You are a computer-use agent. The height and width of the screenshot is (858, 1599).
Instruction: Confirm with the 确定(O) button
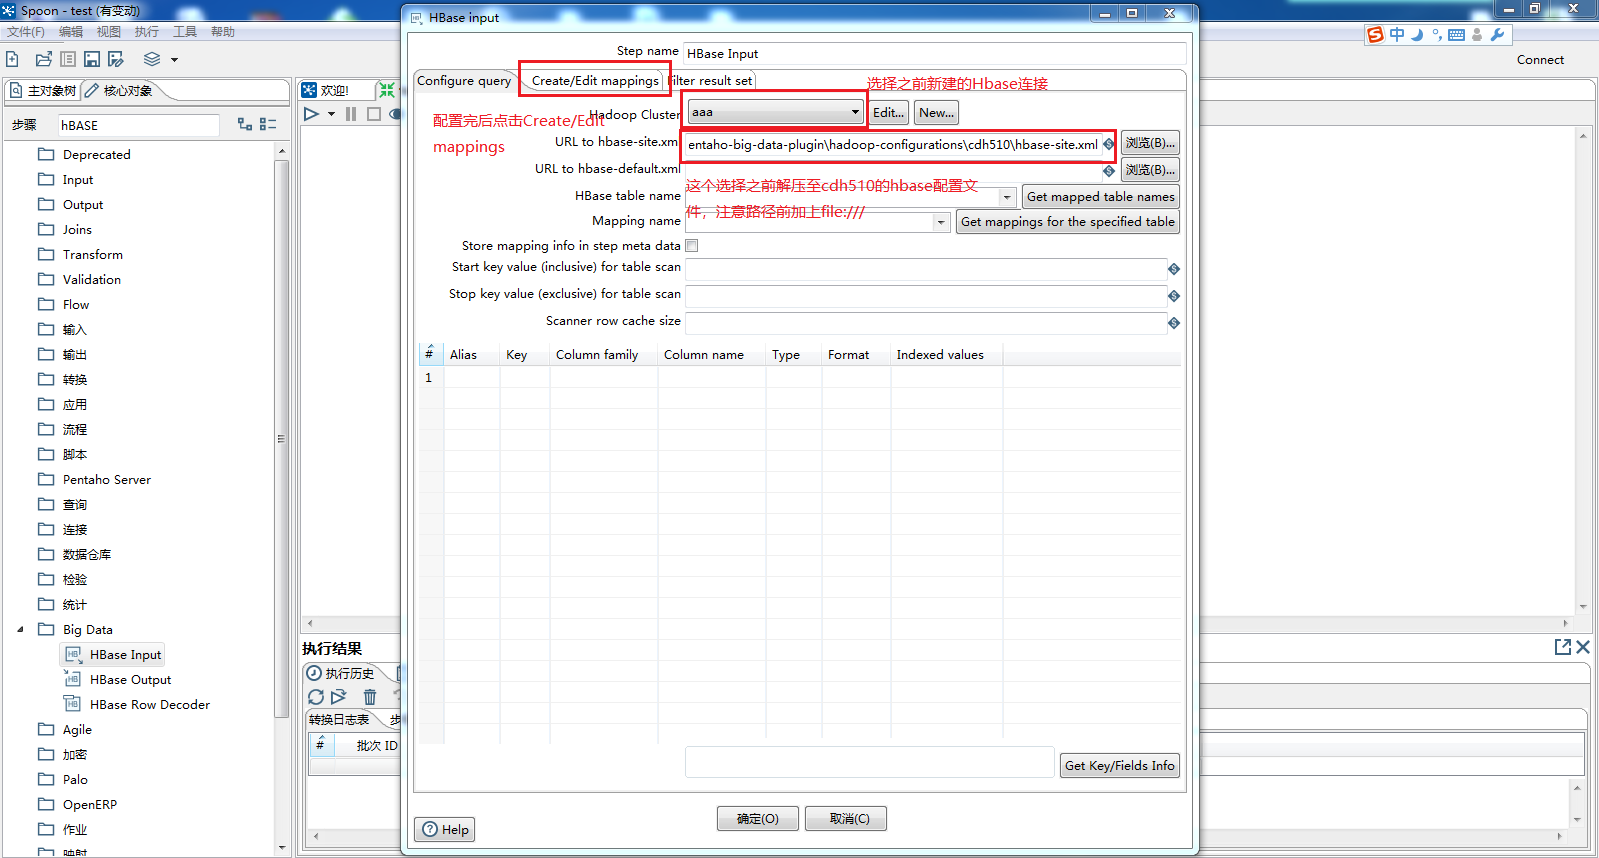click(x=757, y=818)
